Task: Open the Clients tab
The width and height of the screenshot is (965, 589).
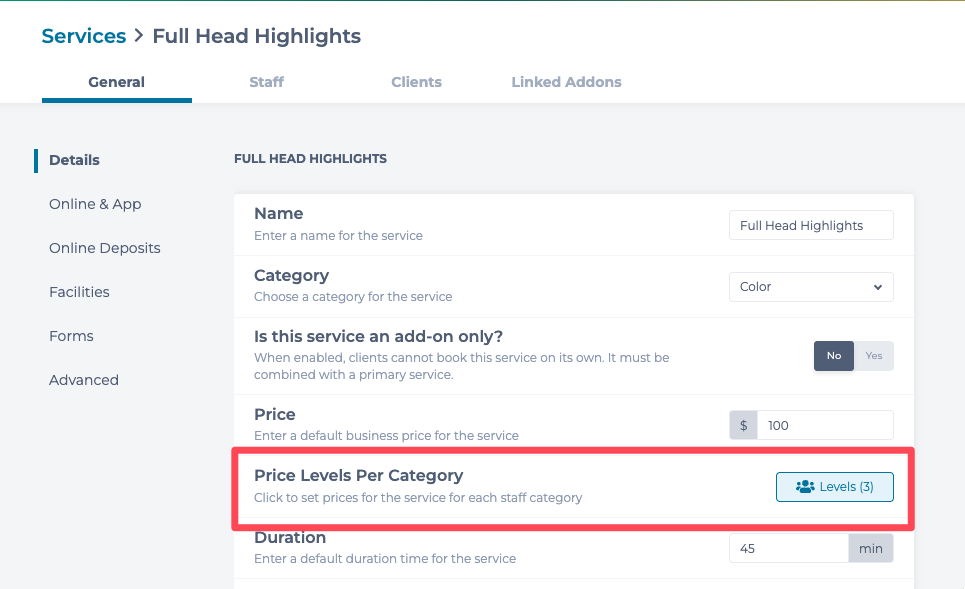Action: tap(417, 82)
